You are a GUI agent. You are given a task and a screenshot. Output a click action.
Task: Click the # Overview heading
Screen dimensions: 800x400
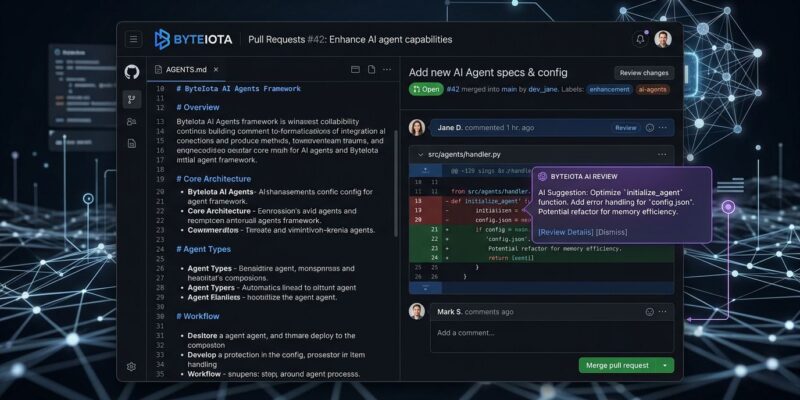click(x=198, y=108)
